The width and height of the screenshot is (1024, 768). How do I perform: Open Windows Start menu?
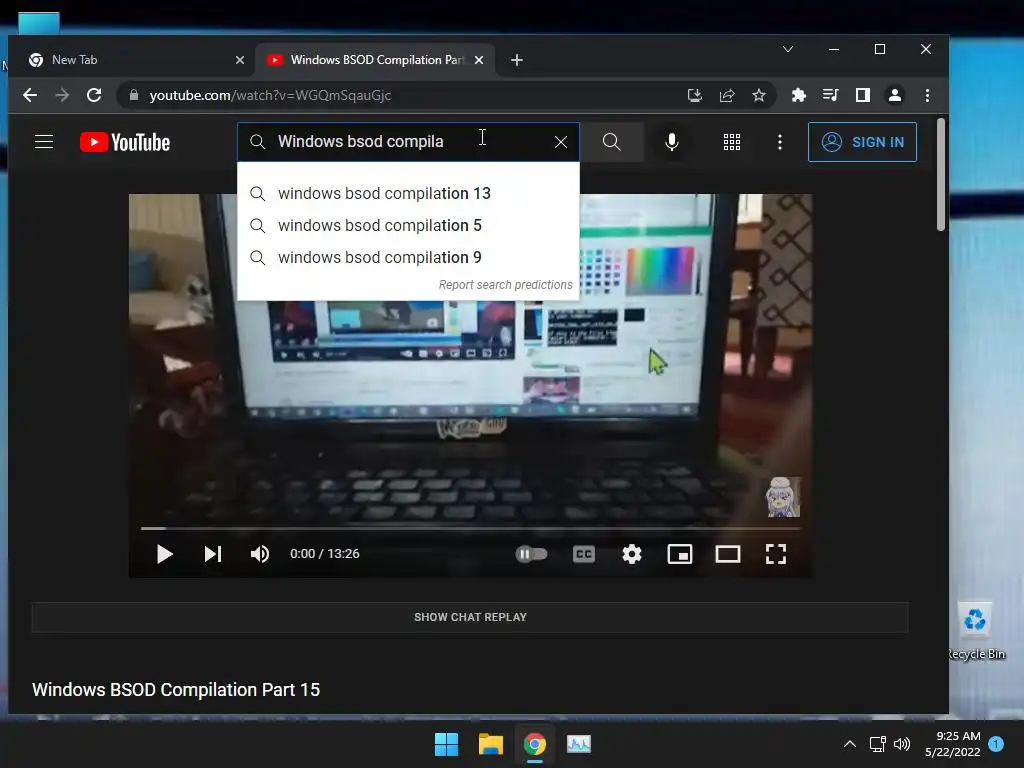(447, 744)
